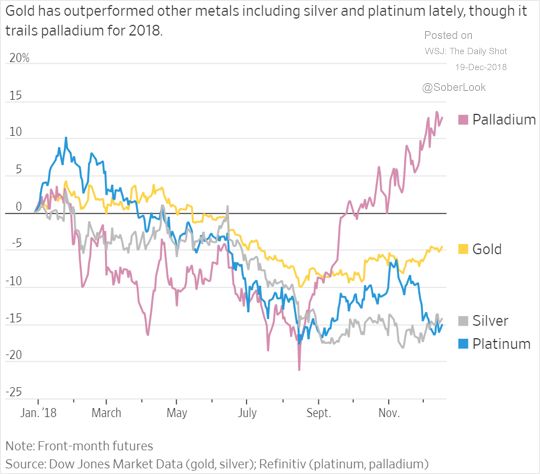Screen dimensions: 540x474
Task: Click the Jan. '18 axis label
Action: tap(38, 413)
